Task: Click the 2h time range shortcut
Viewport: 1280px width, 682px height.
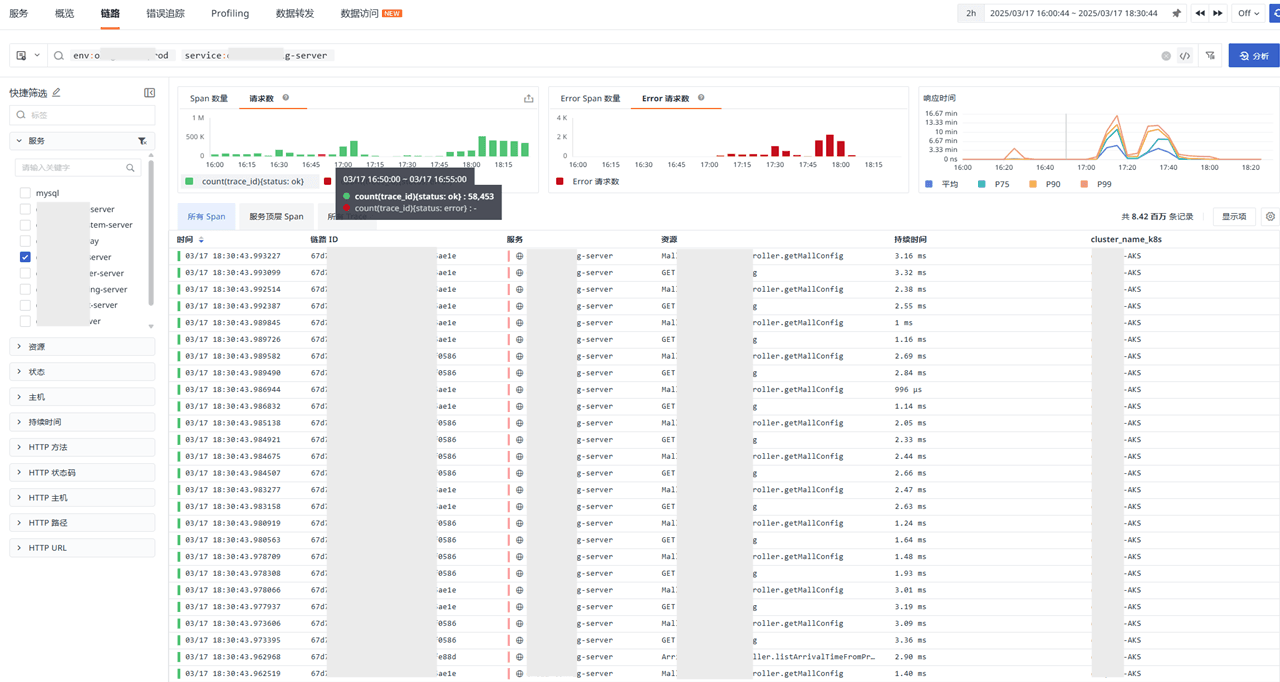Action: 970,13
